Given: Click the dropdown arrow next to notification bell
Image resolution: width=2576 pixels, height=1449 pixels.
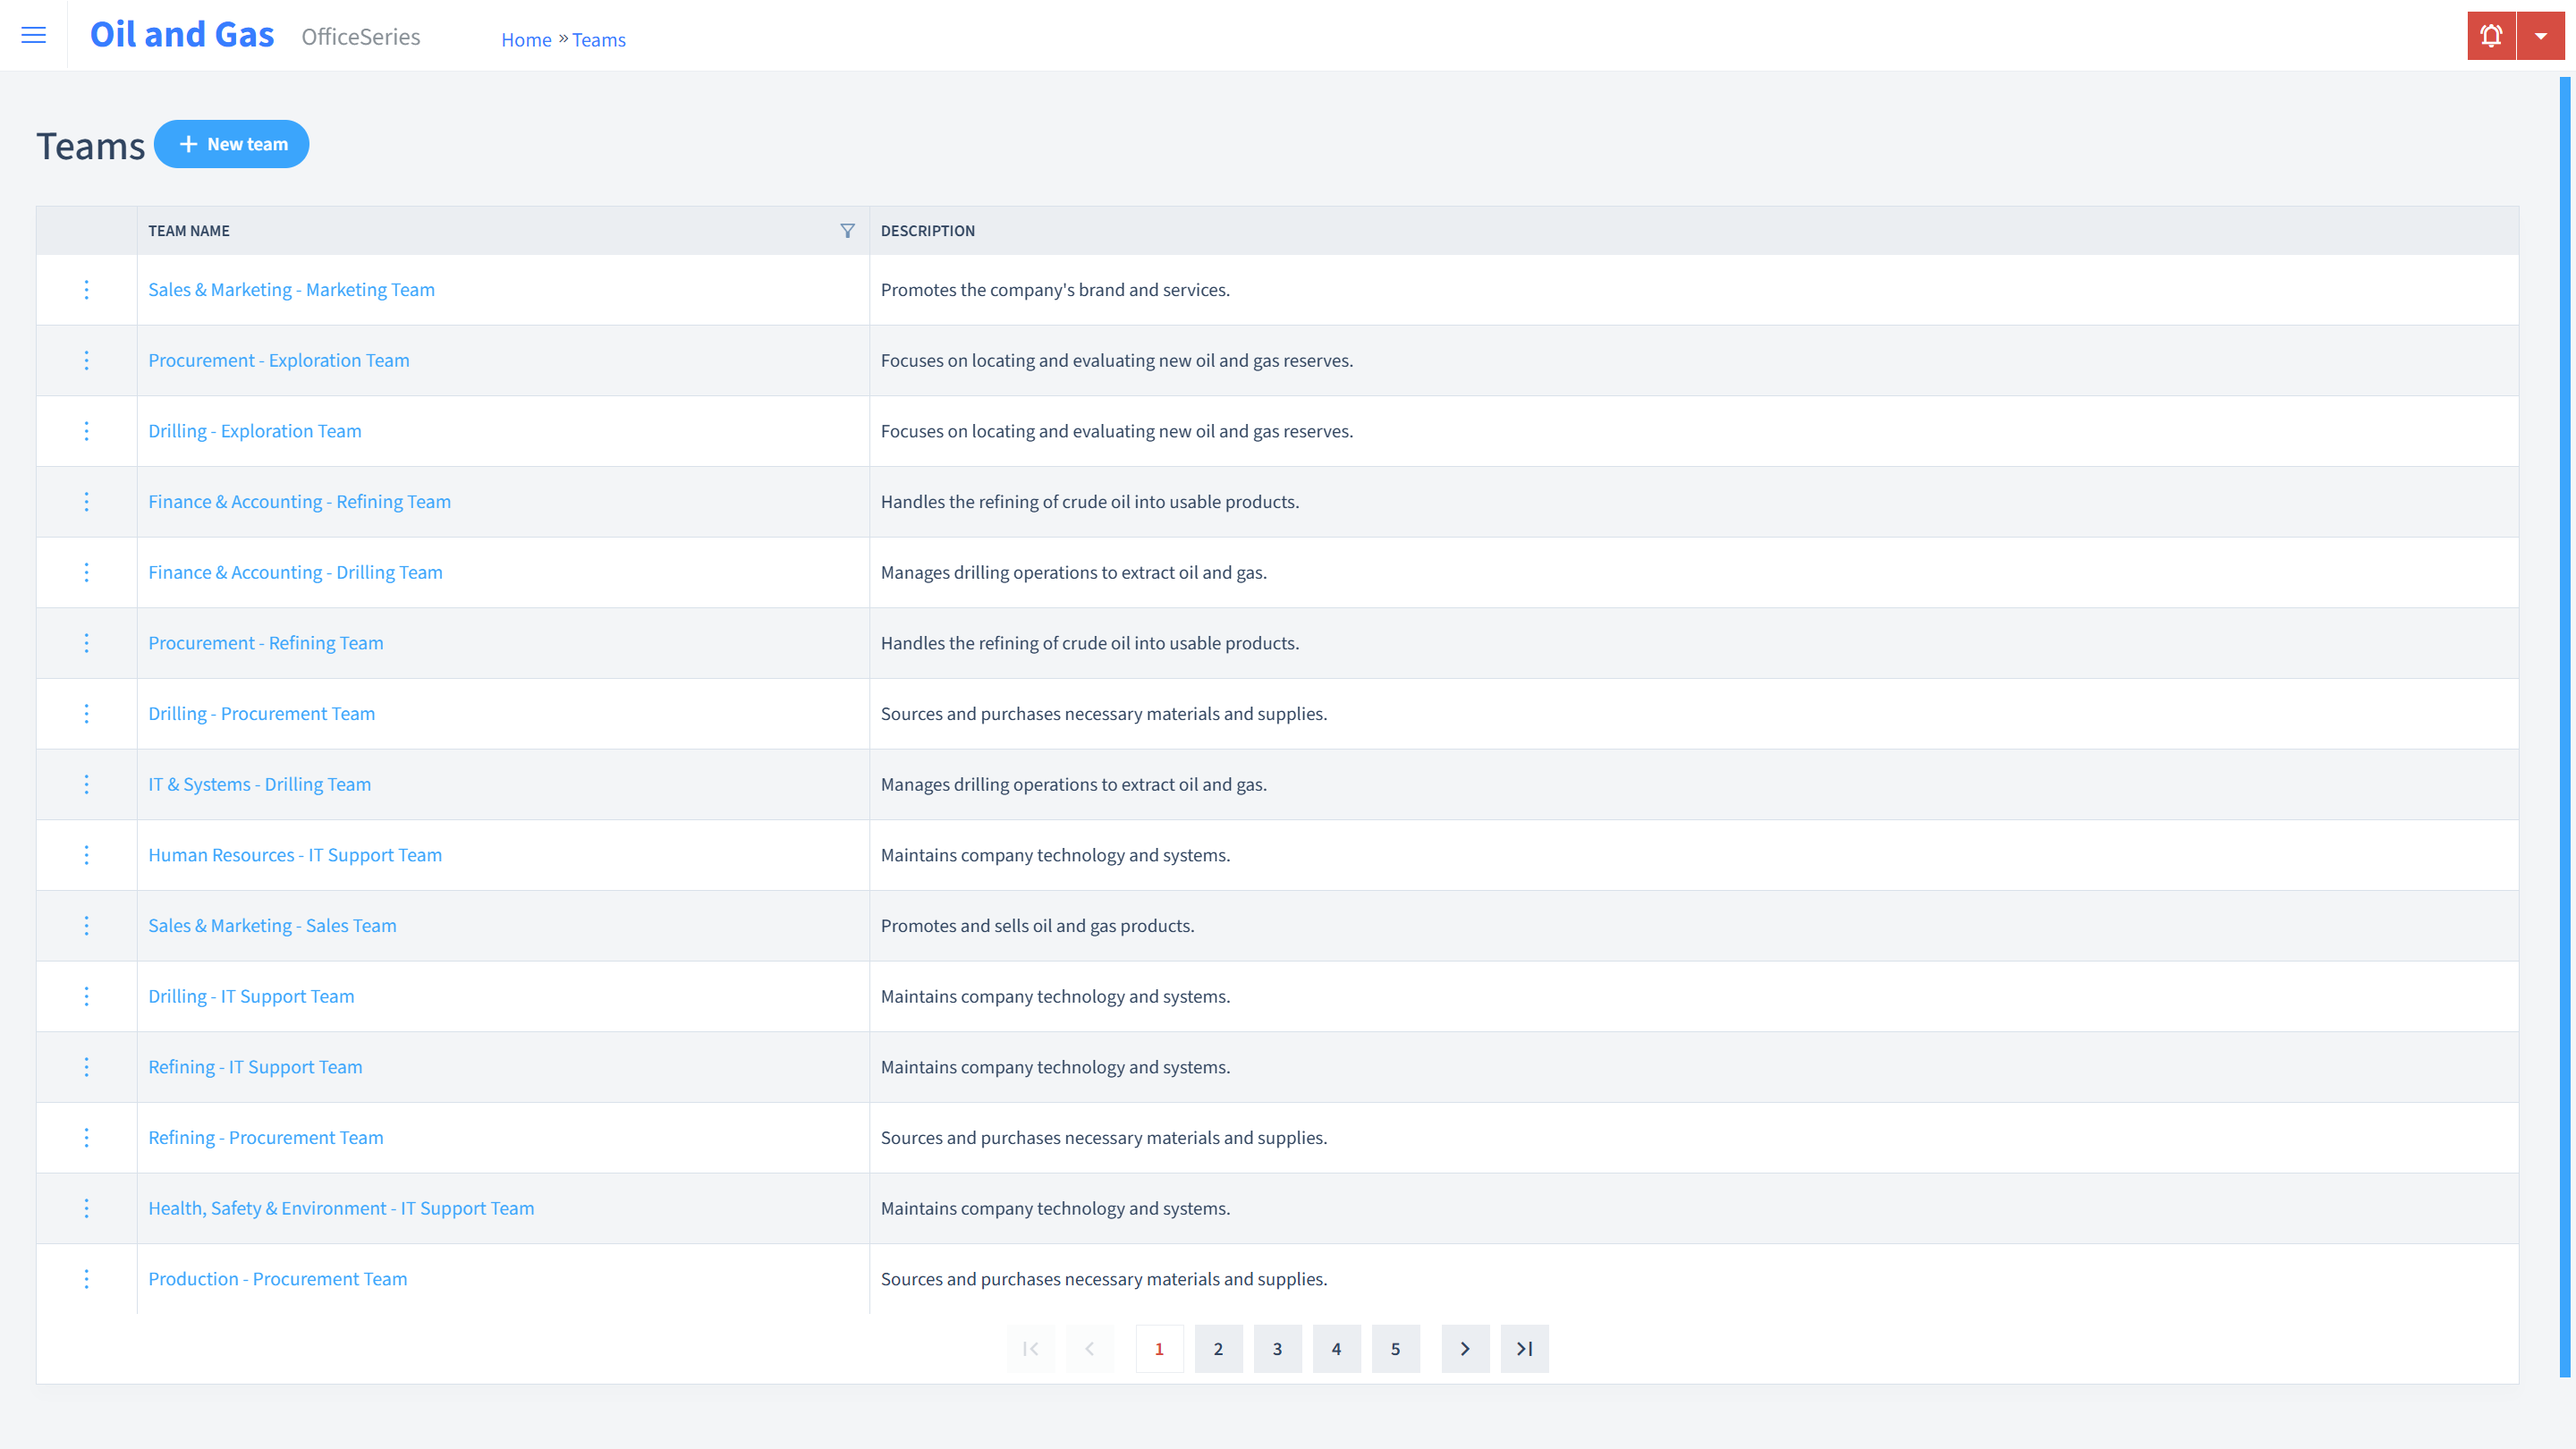Looking at the screenshot, I should [x=2540, y=36].
